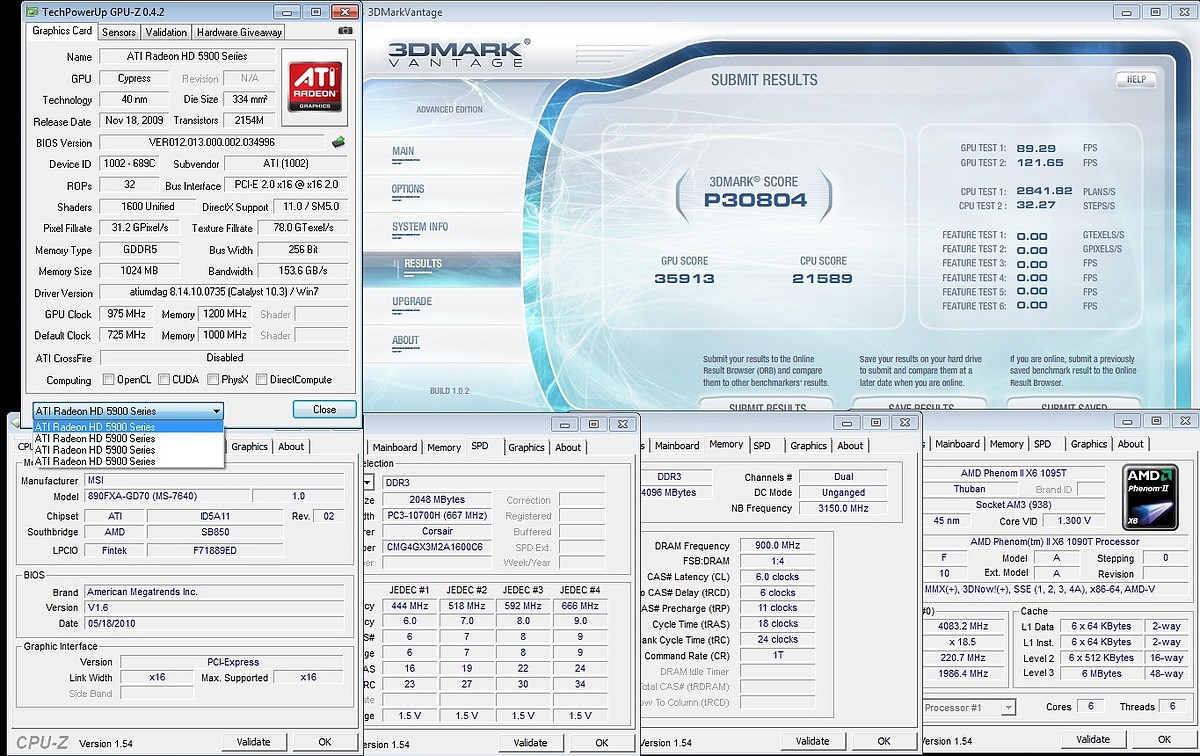Go to SYSTEM INFO in 3DMark menu
The height and width of the screenshot is (756, 1200).
[419, 227]
